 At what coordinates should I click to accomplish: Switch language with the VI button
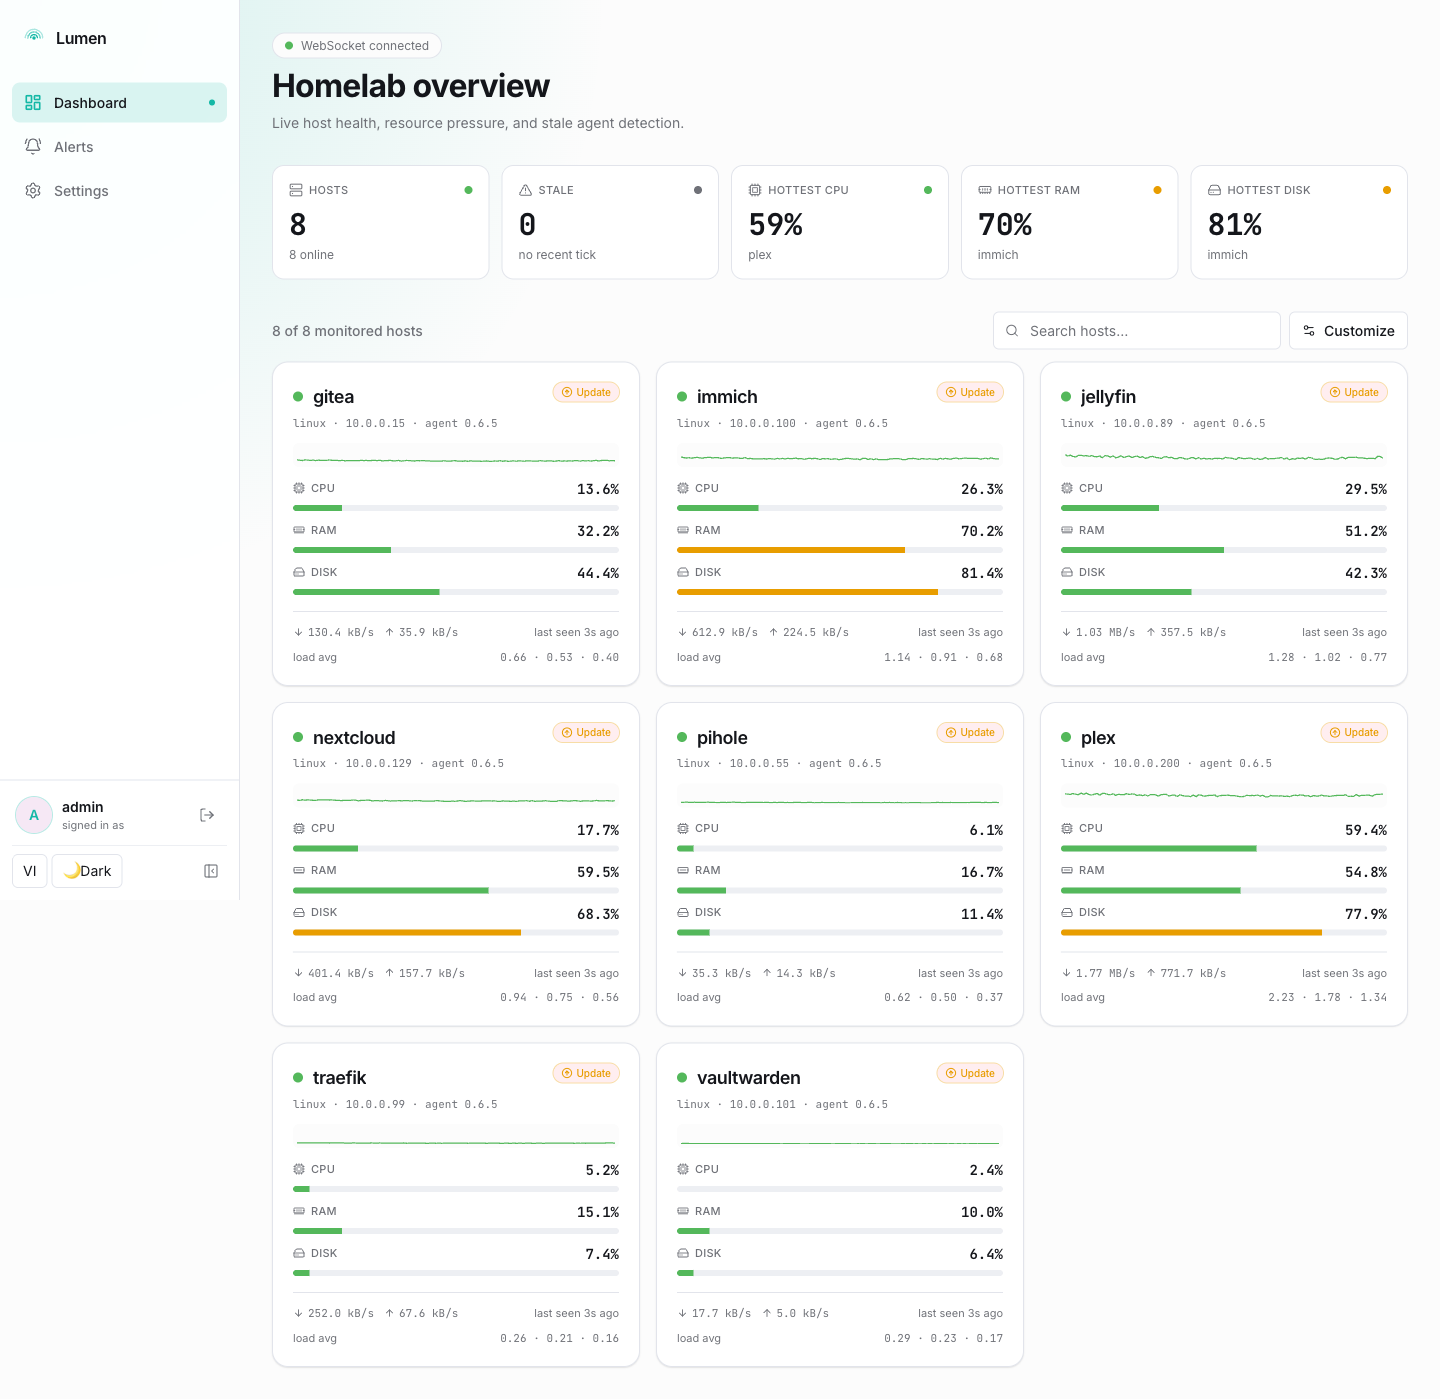(x=30, y=871)
